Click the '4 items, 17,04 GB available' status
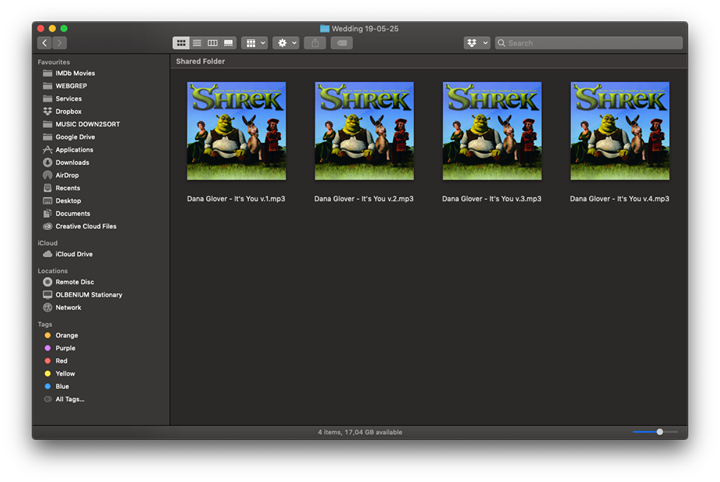720x482 pixels. [x=360, y=432]
